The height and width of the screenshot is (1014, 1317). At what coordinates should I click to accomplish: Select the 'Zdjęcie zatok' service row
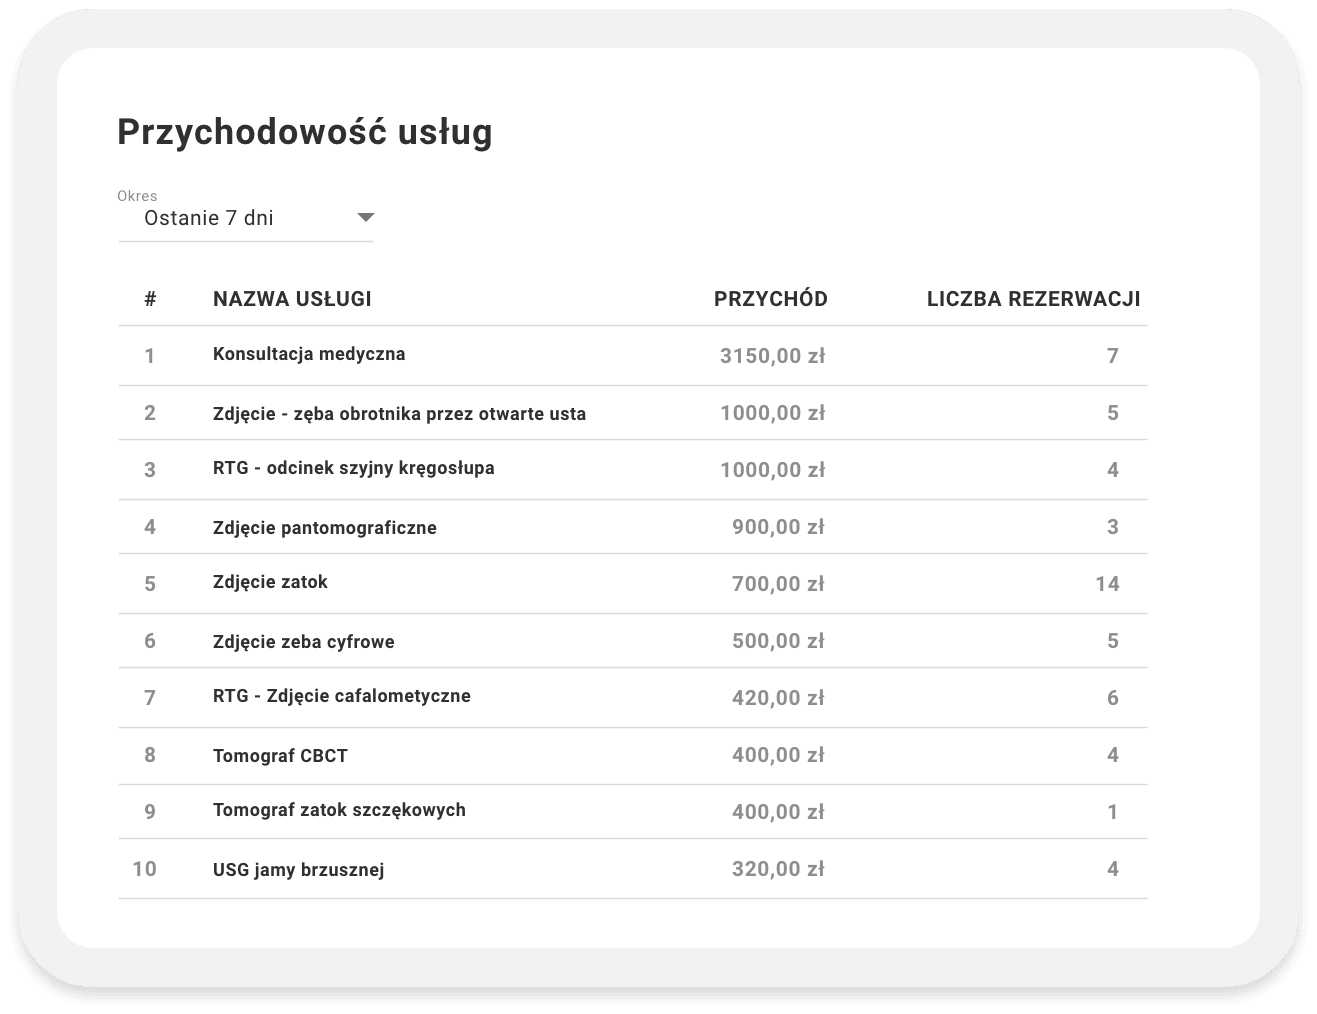pos(270,582)
